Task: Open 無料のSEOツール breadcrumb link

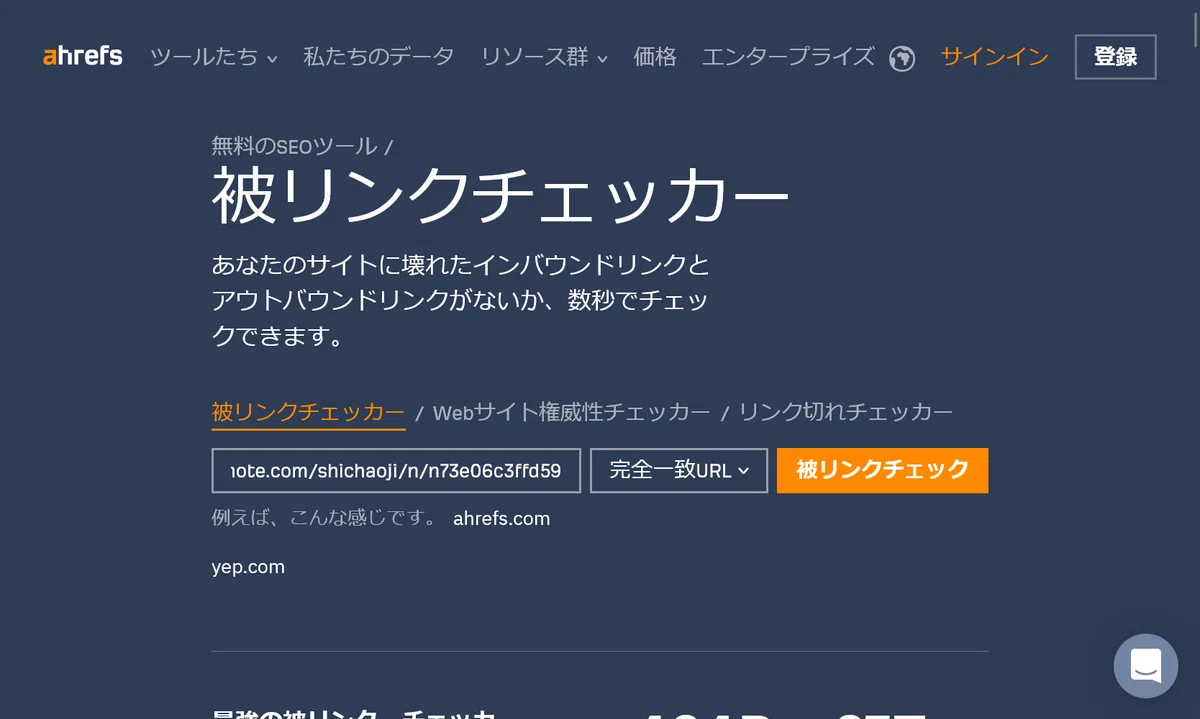Action: (295, 146)
